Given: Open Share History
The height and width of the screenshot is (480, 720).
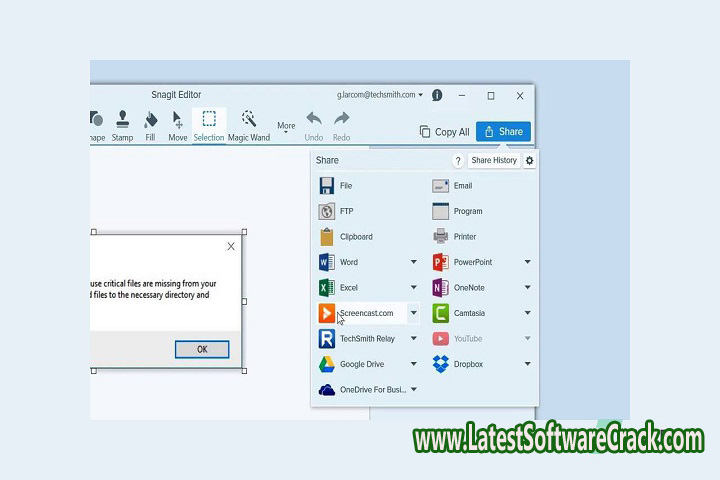Looking at the screenshot, I should point(494,160).
